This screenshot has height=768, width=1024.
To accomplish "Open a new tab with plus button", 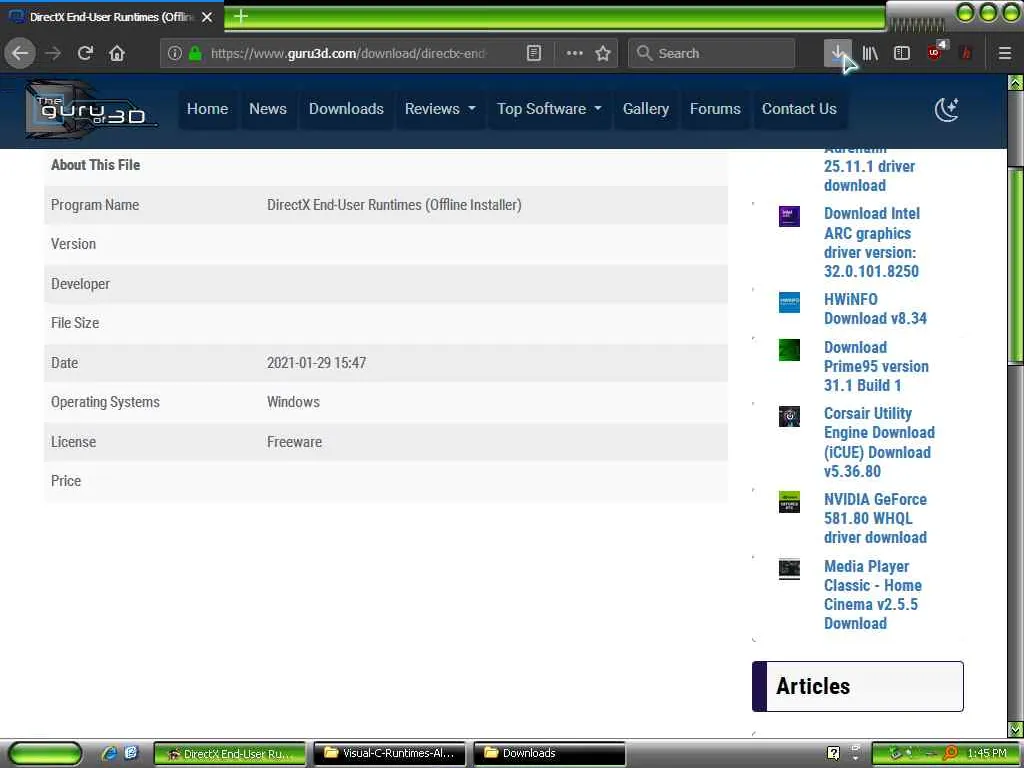I will pyautogui.click(x=240, y=16).
